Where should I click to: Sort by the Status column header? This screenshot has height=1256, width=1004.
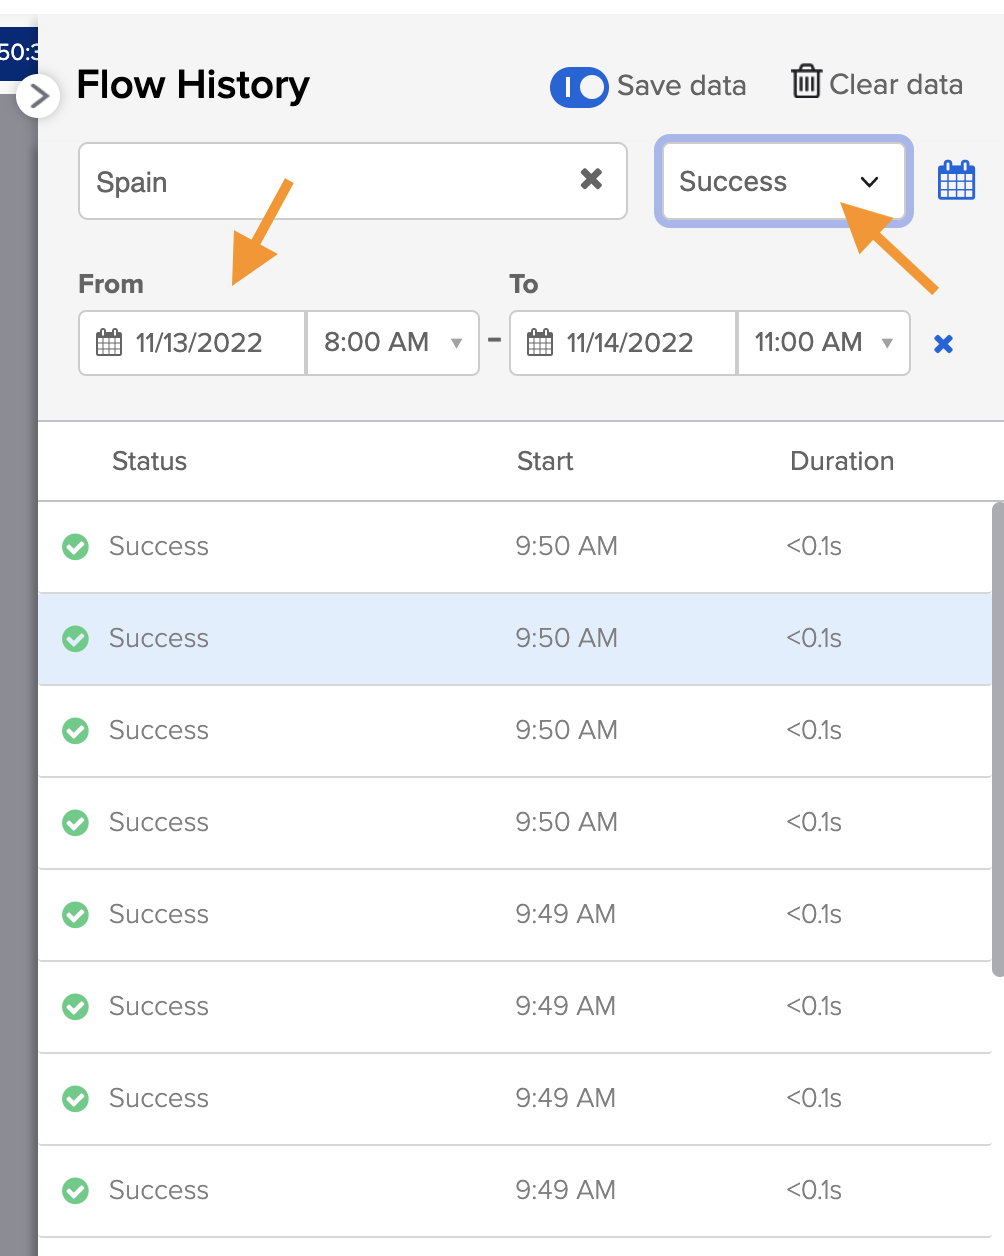click(x=150, y=461)
